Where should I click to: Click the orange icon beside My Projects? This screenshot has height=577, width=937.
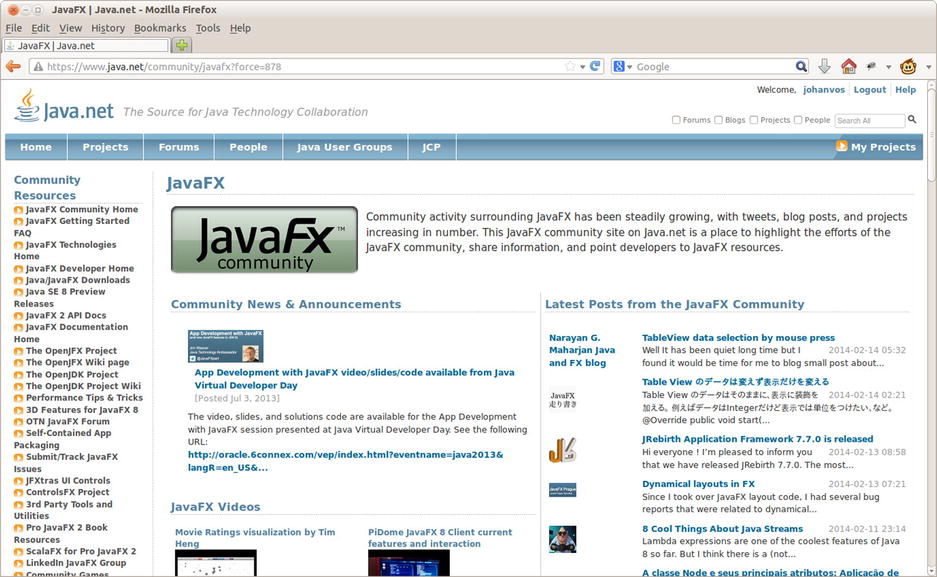(841, 146)
